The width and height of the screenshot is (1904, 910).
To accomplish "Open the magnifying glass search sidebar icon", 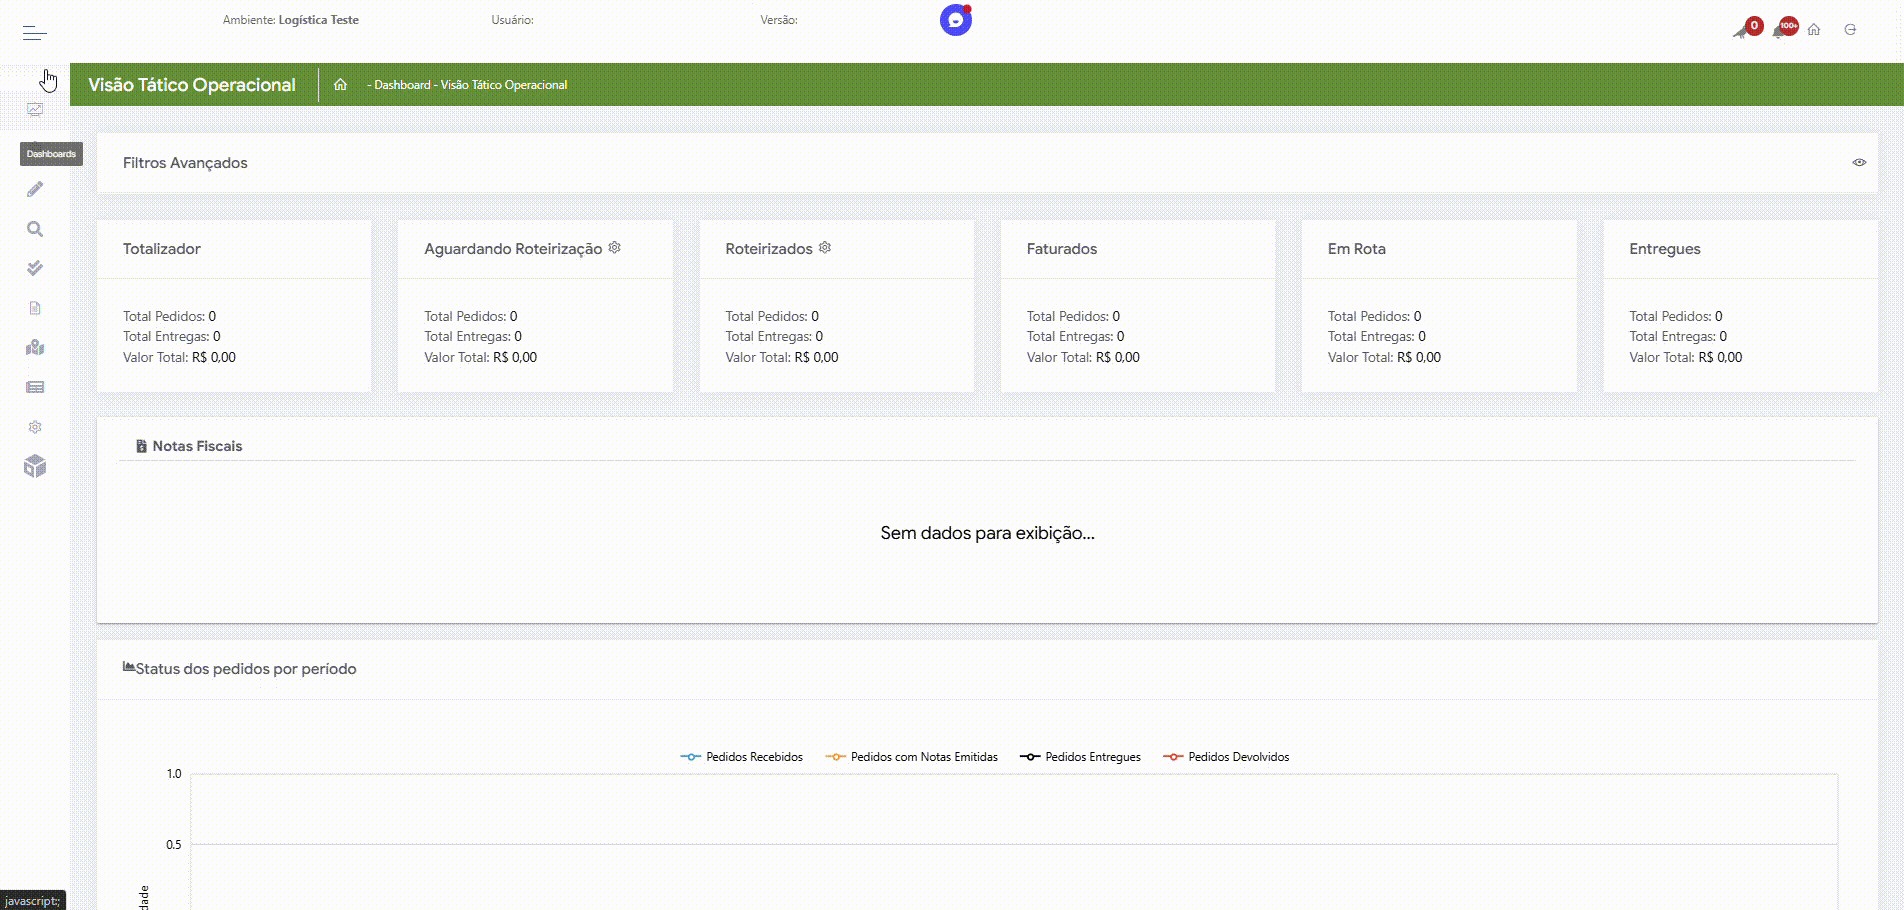I will tap(35, 229).
